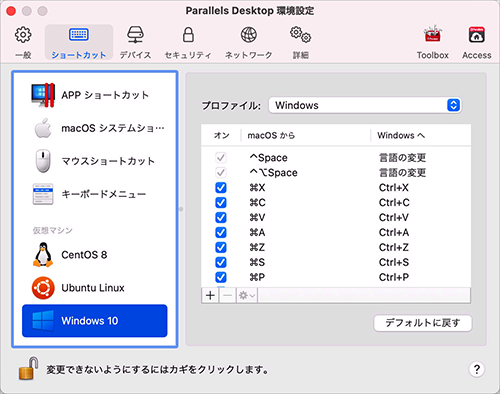
Task: Select マウスショートカット mouse item
Action: click(x=95, y=161)
